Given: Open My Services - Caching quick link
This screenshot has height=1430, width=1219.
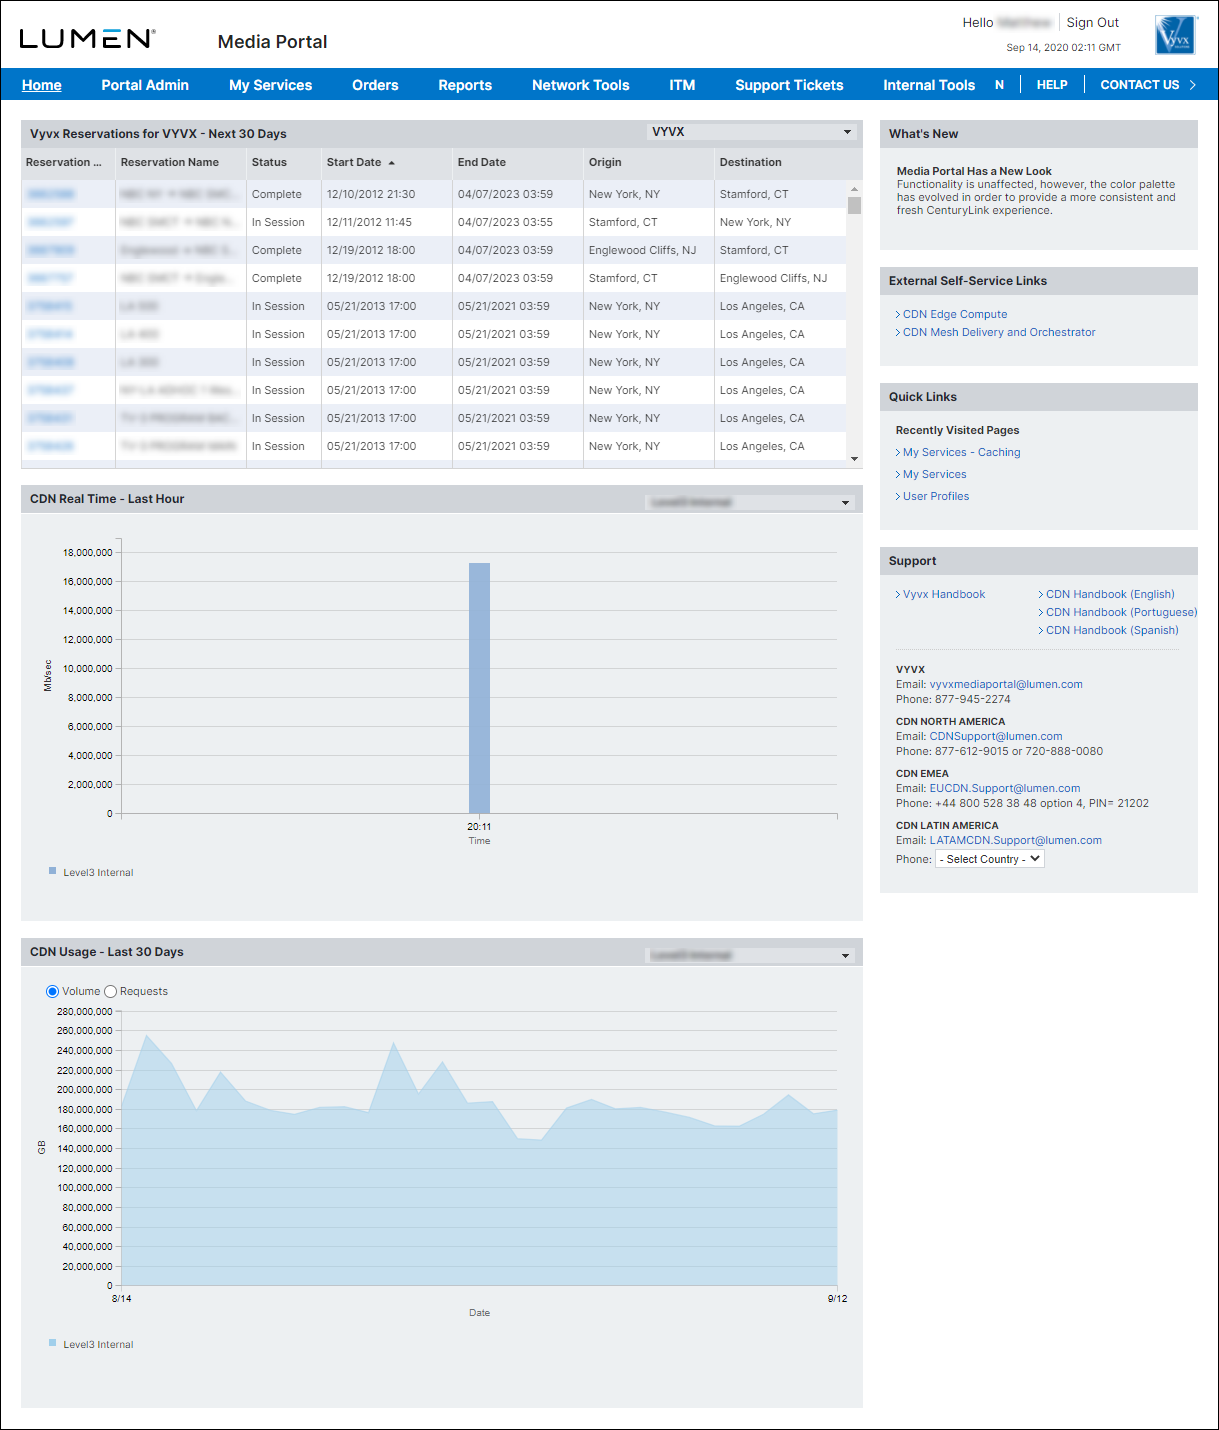Looking at the screenshot, I should pos(962,452).
